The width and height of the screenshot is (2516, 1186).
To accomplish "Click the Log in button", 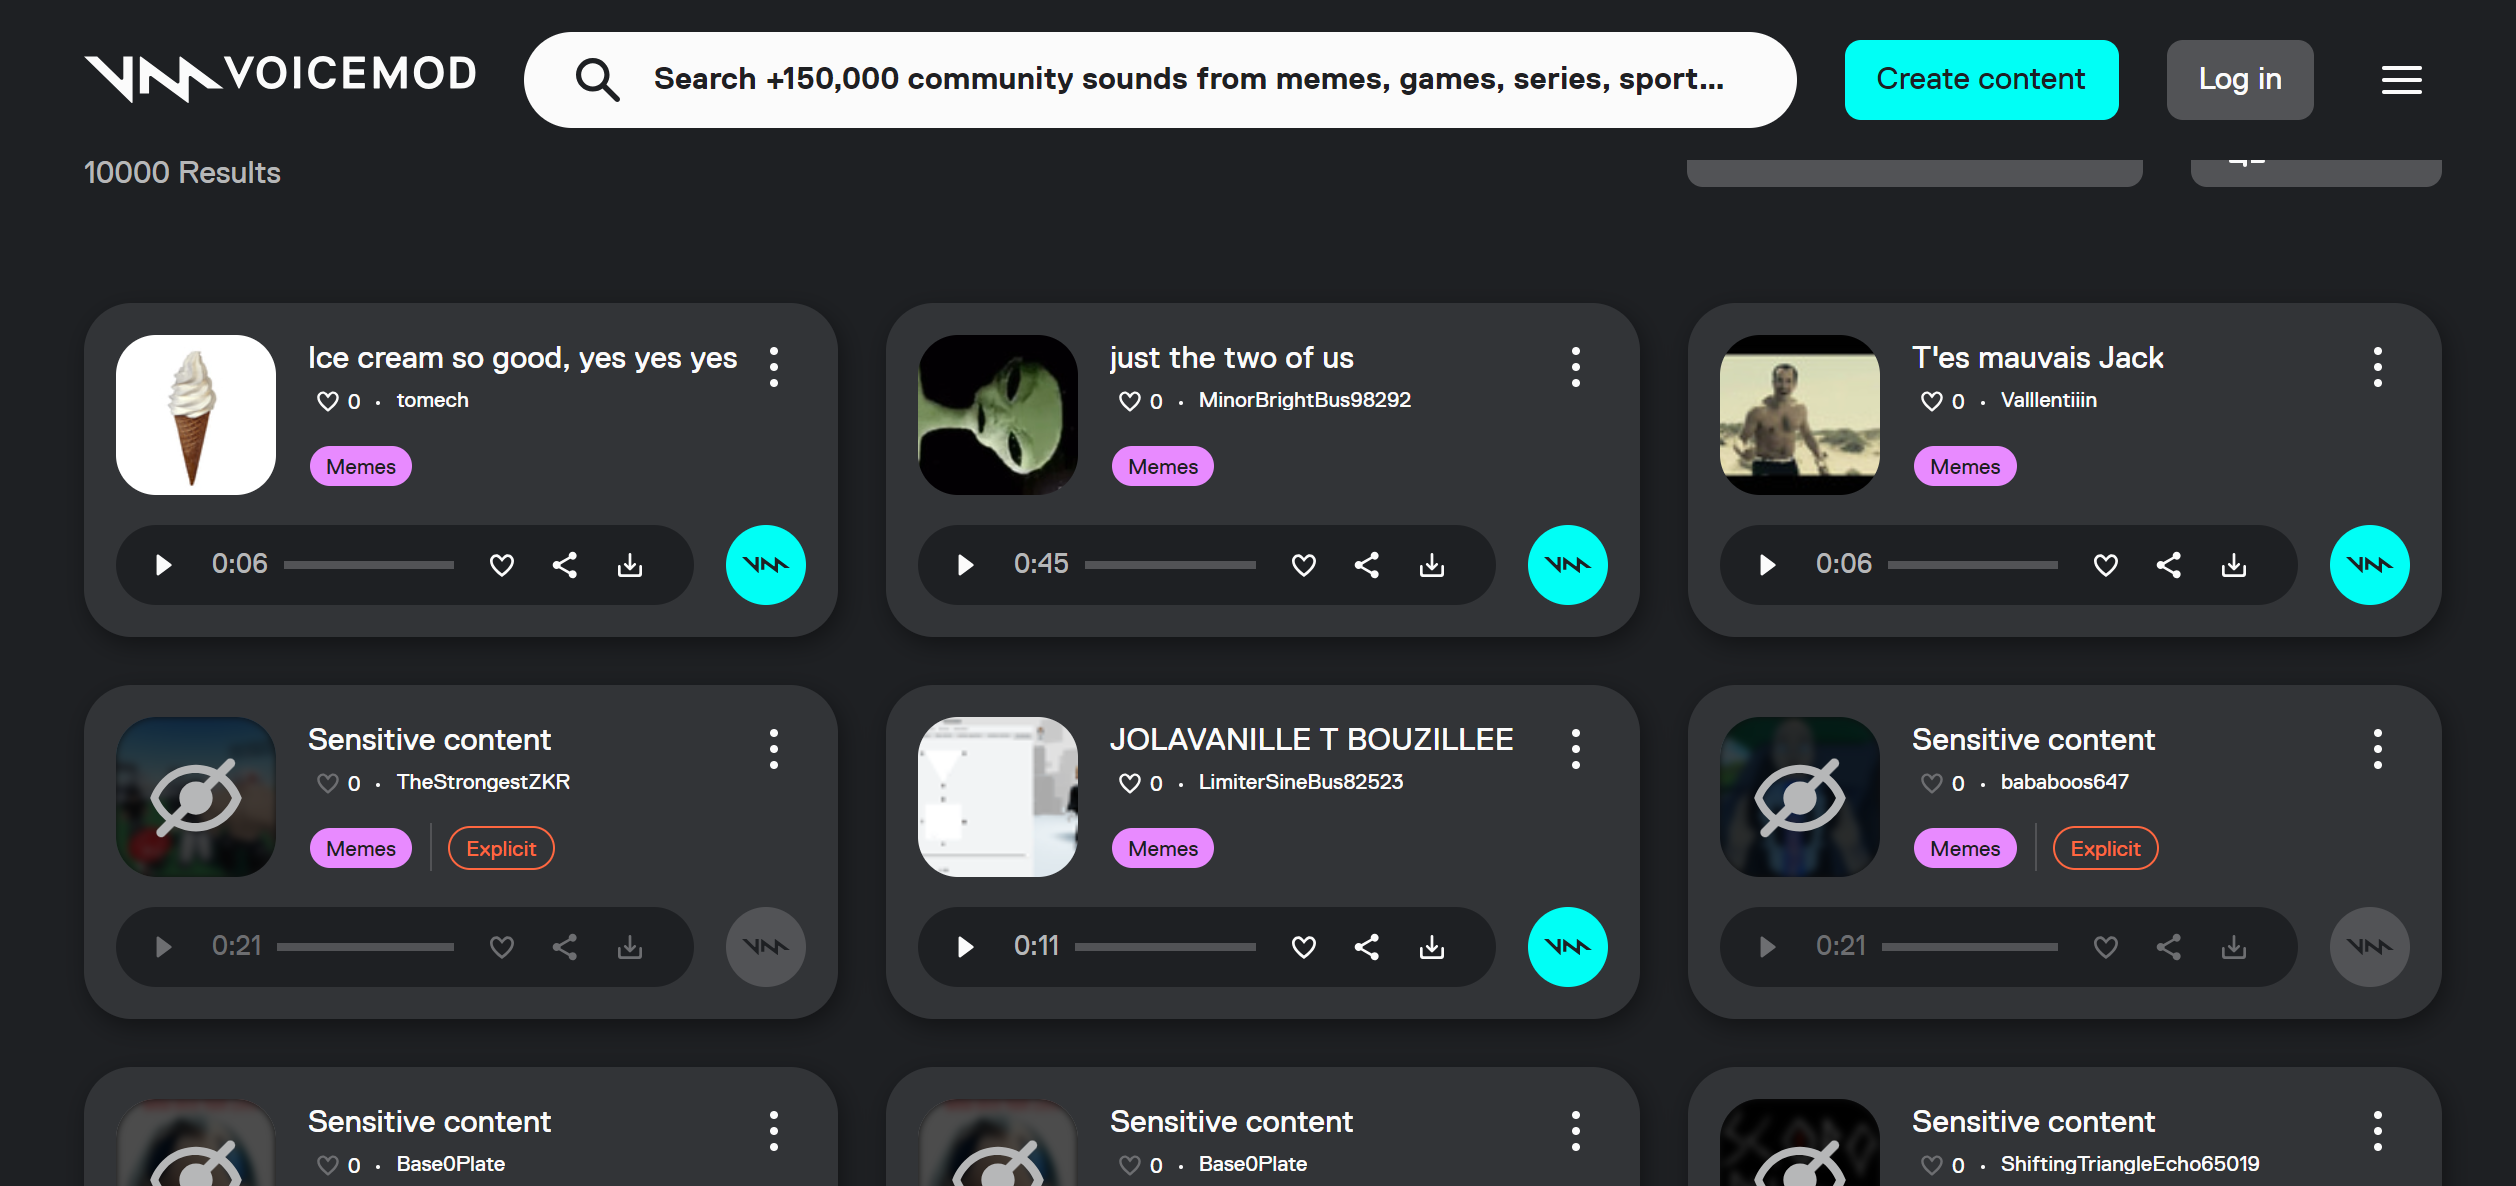I will (2240, 80).
